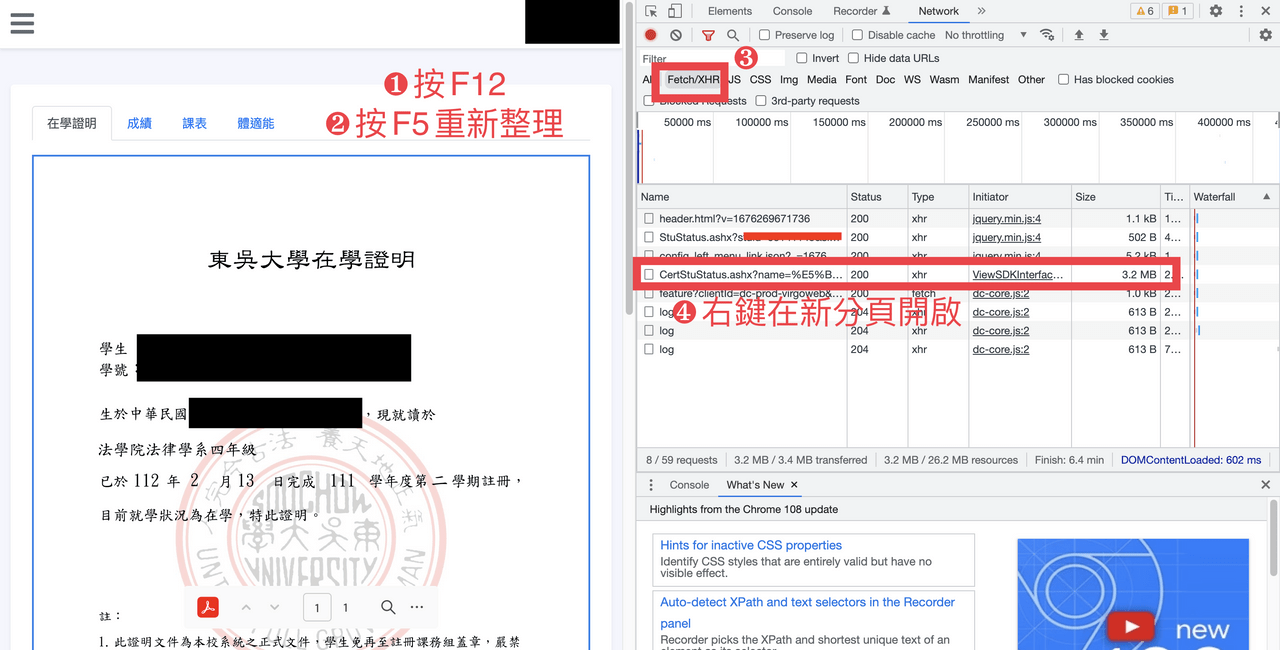Open DevTools main settings gear
Screen dimensions: 1280x650
tap(1216, 11)
